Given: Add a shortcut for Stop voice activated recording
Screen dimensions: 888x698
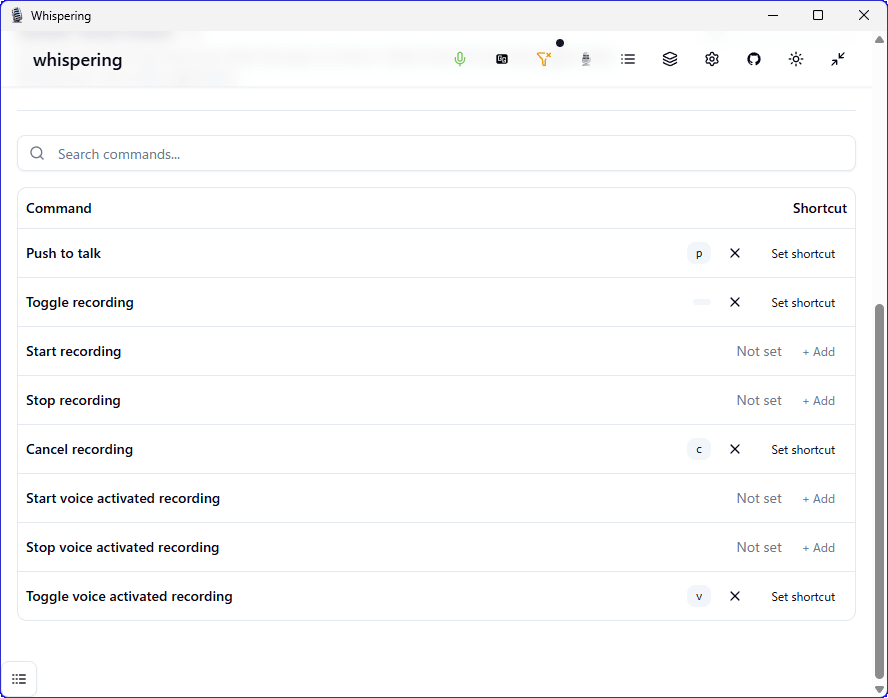Looking at the screenshot, I should (x=818, y=547).
